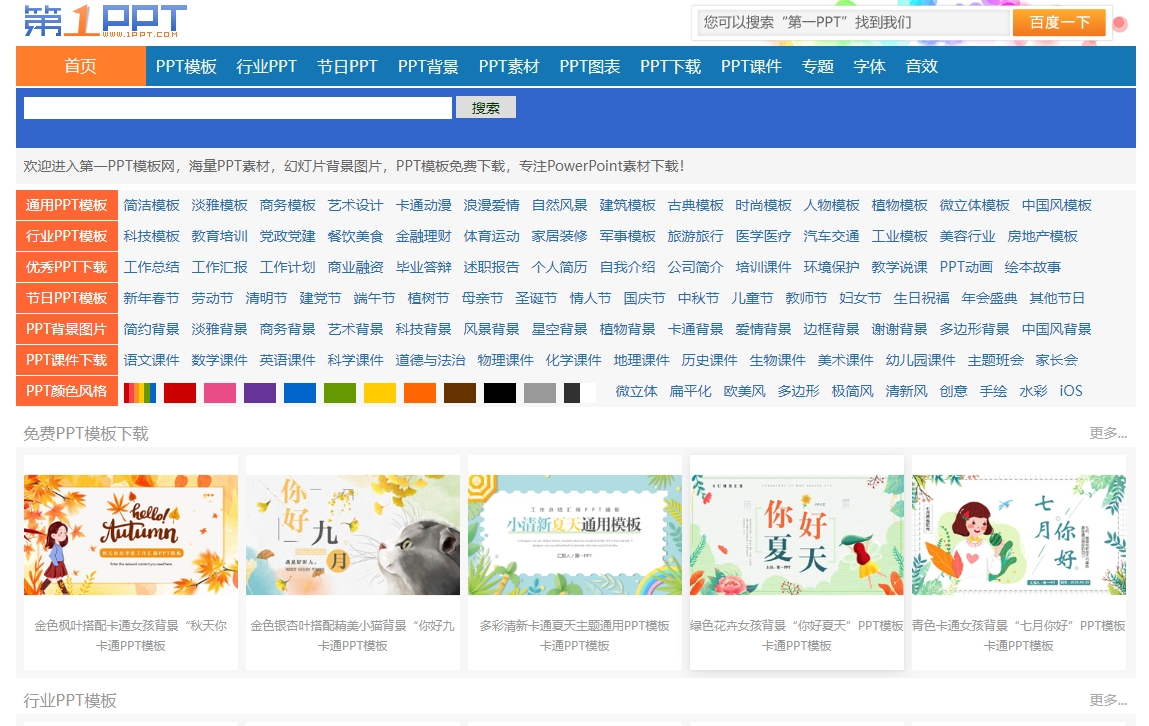
Task: Click the 工作总结 link
Action: 152,267
